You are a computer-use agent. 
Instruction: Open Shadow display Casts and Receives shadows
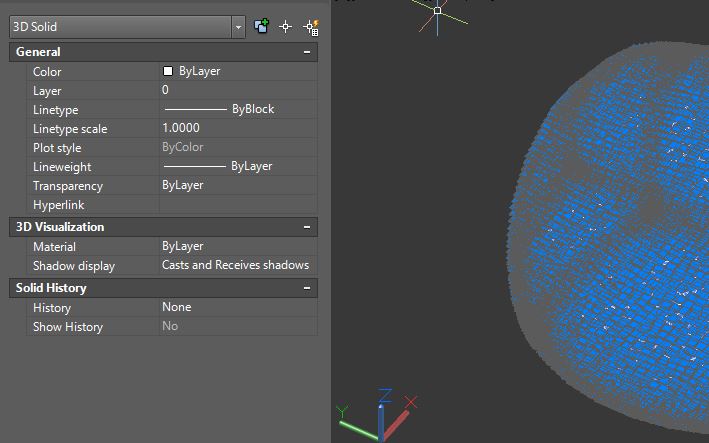coord(238,265)
